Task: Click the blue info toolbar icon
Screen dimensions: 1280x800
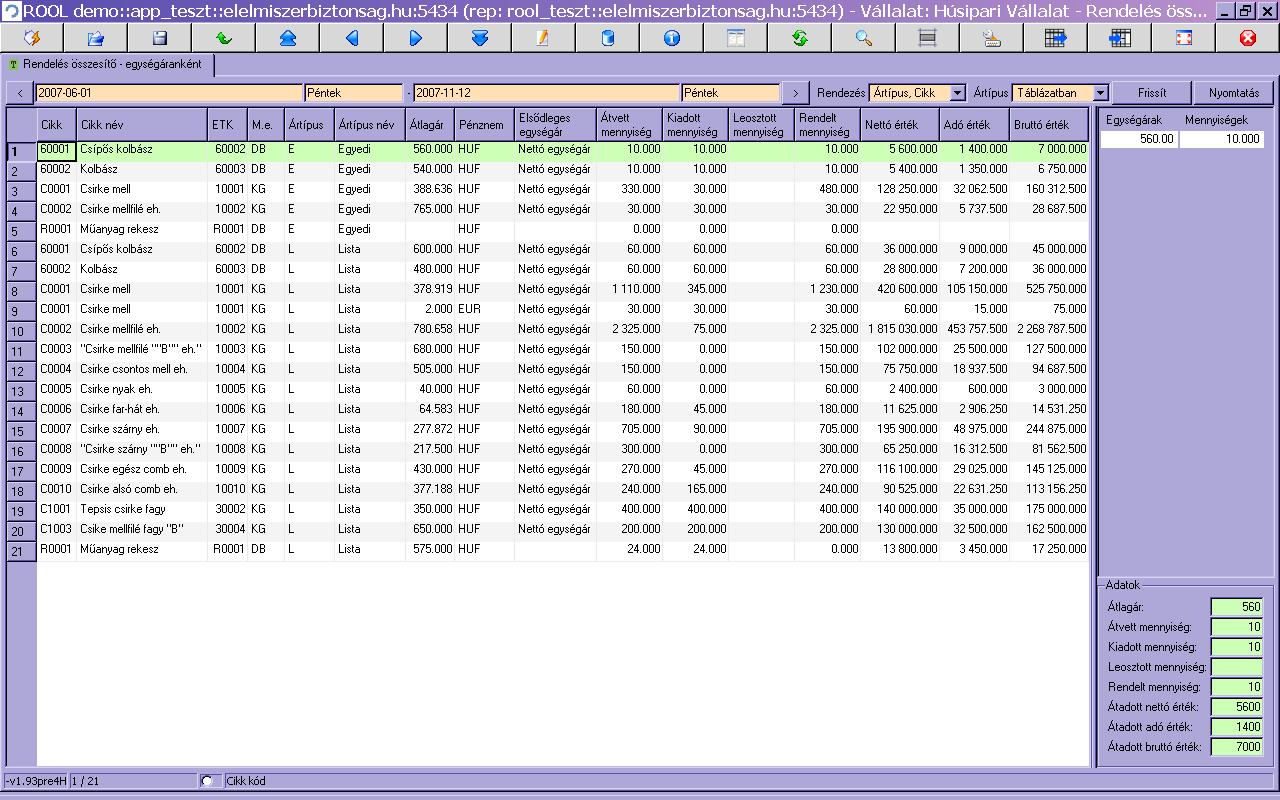Action: [671, 38]
